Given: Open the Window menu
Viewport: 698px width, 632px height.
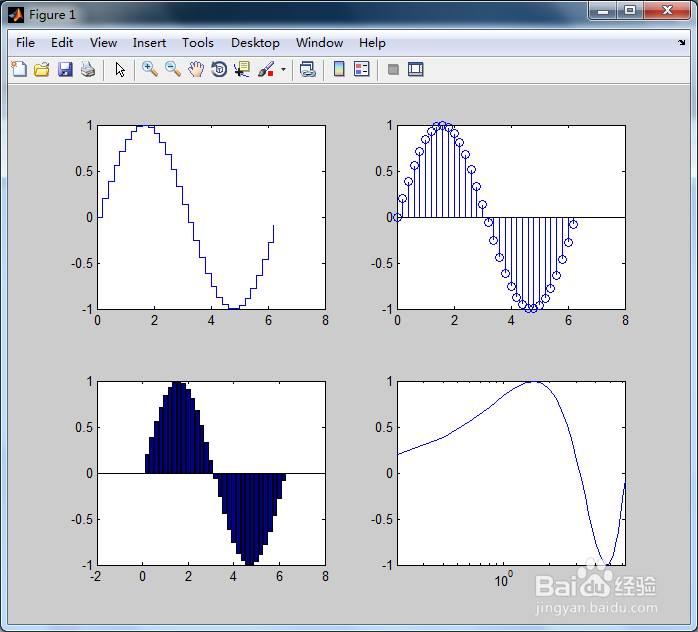Looking at the screenshot, I should [x=319, y=43].
